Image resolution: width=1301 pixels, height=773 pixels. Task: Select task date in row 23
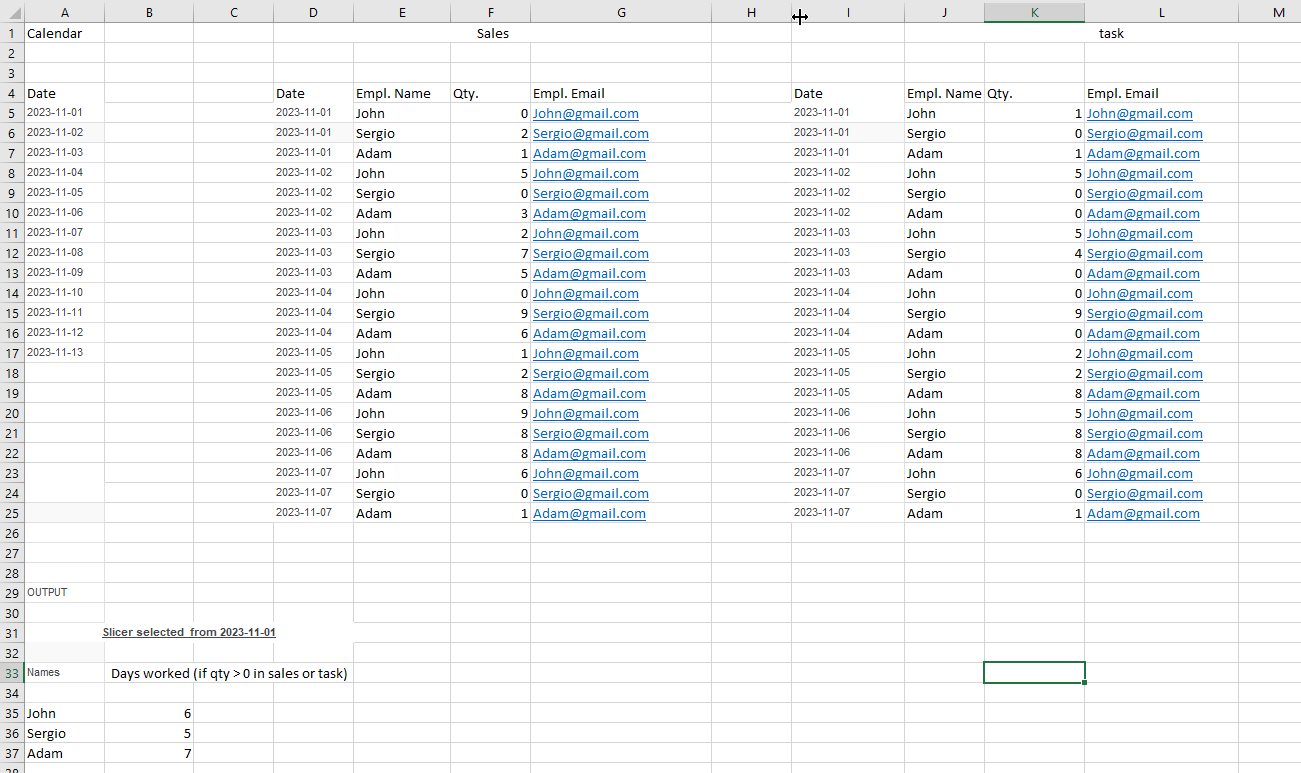tap(848, 473)
